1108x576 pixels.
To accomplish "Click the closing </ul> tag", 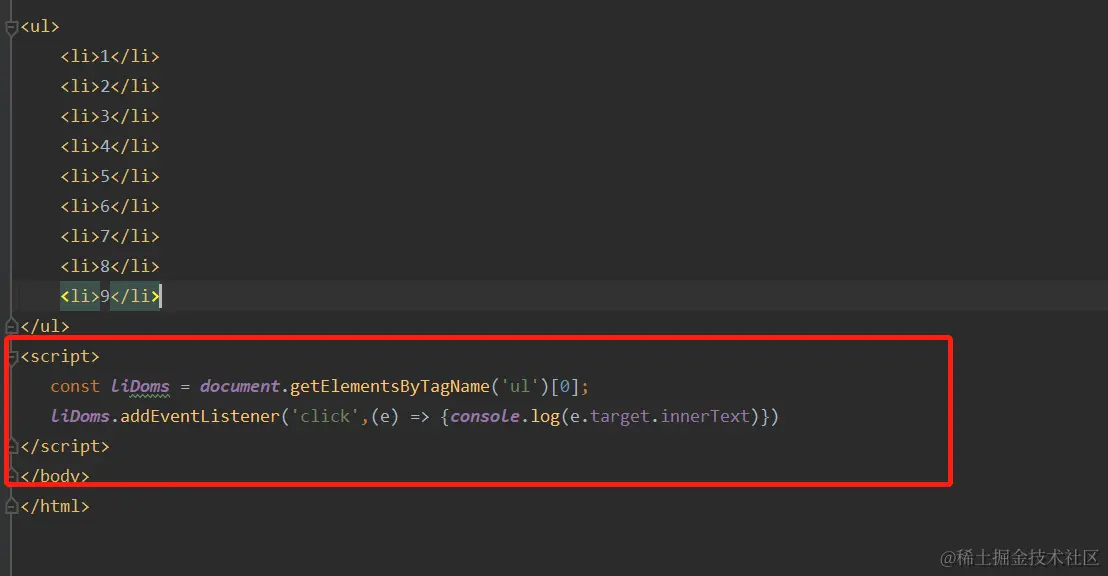I will pyautogui.click(x=45, y=327).
